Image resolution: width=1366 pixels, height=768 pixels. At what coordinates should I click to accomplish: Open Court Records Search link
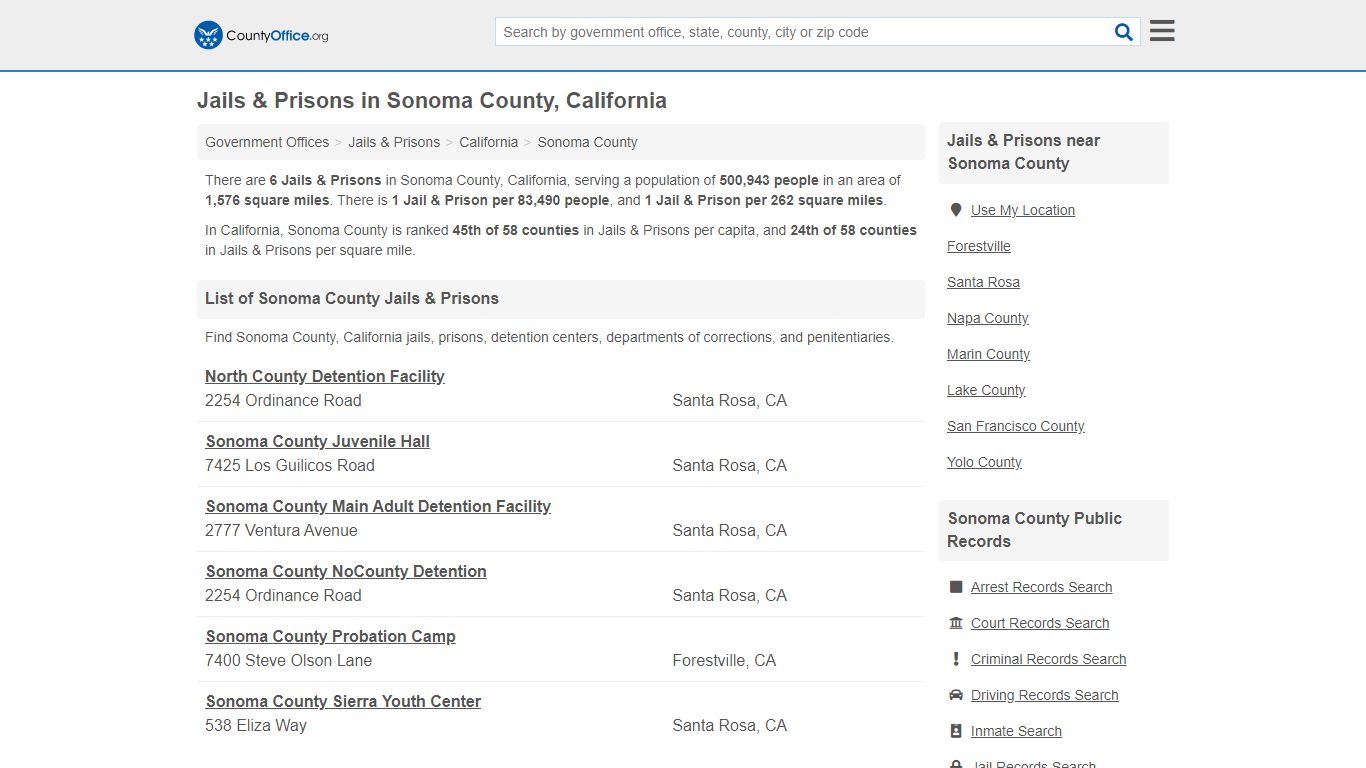(x=1040, y=623)
